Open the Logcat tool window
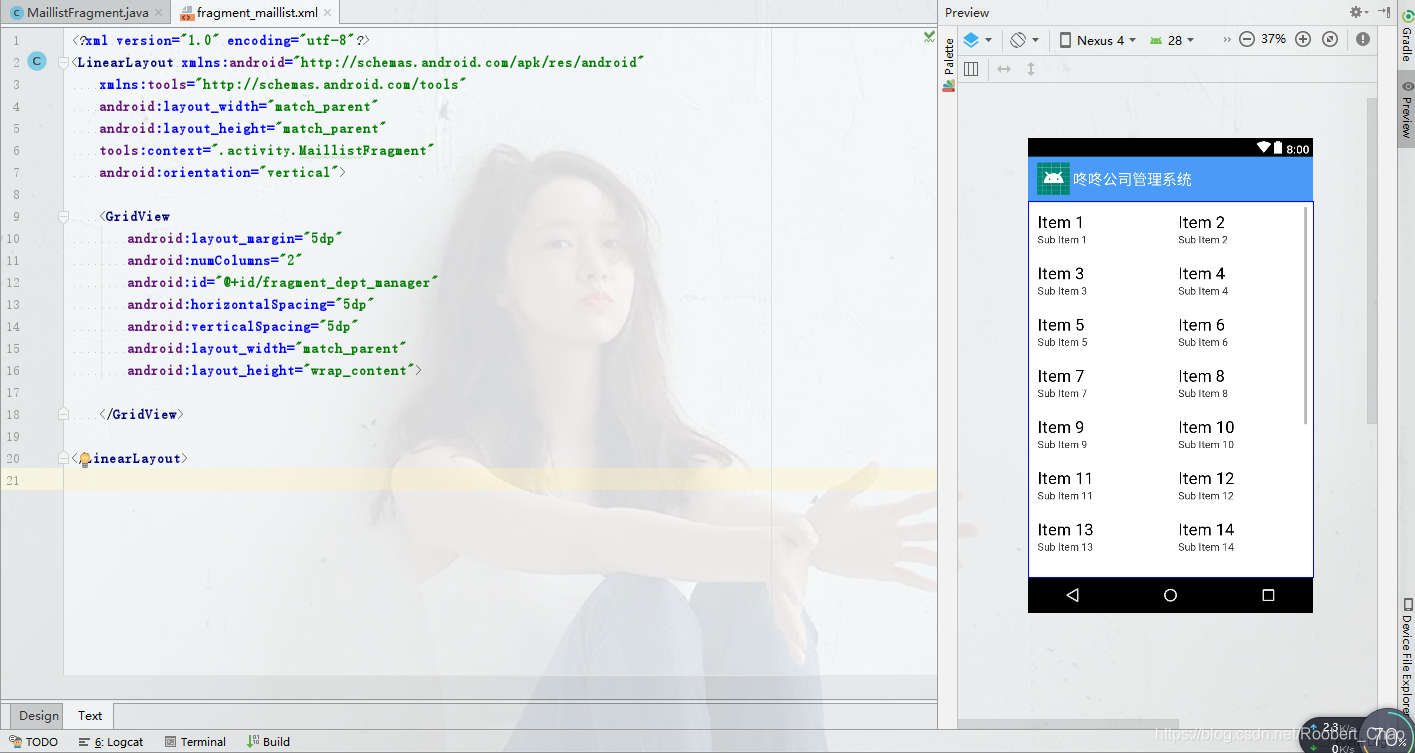 click(111, 742)
